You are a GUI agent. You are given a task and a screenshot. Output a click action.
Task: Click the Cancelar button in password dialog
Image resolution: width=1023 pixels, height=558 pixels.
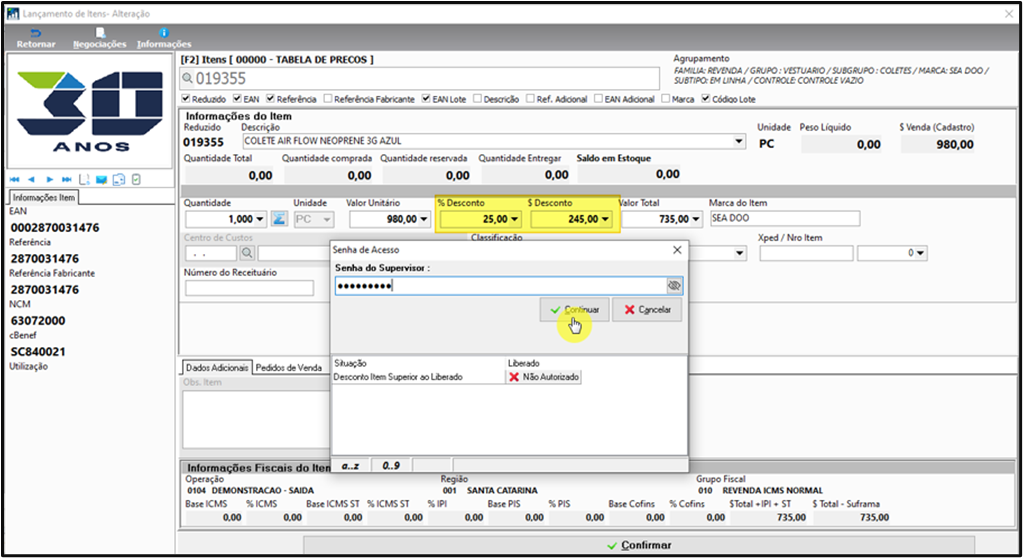pyautogui.click(x=647, y=310)
